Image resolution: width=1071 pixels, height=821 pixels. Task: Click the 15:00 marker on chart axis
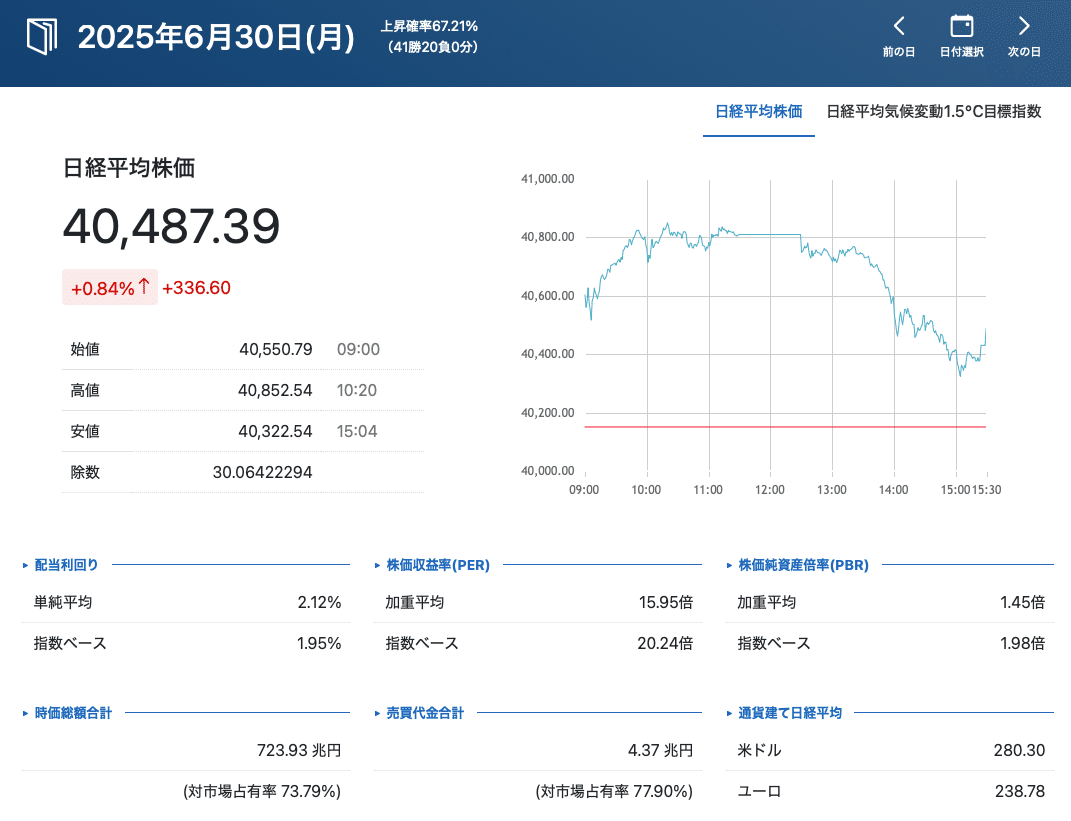[x=957, y=490]
